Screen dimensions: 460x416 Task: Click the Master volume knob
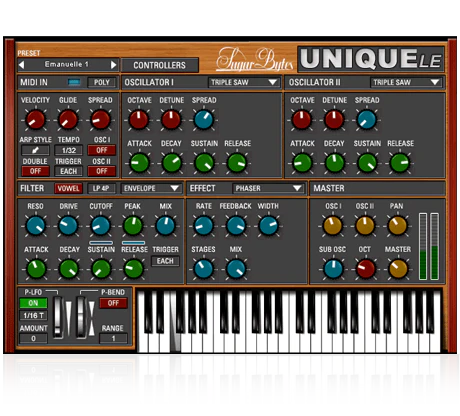398,269
